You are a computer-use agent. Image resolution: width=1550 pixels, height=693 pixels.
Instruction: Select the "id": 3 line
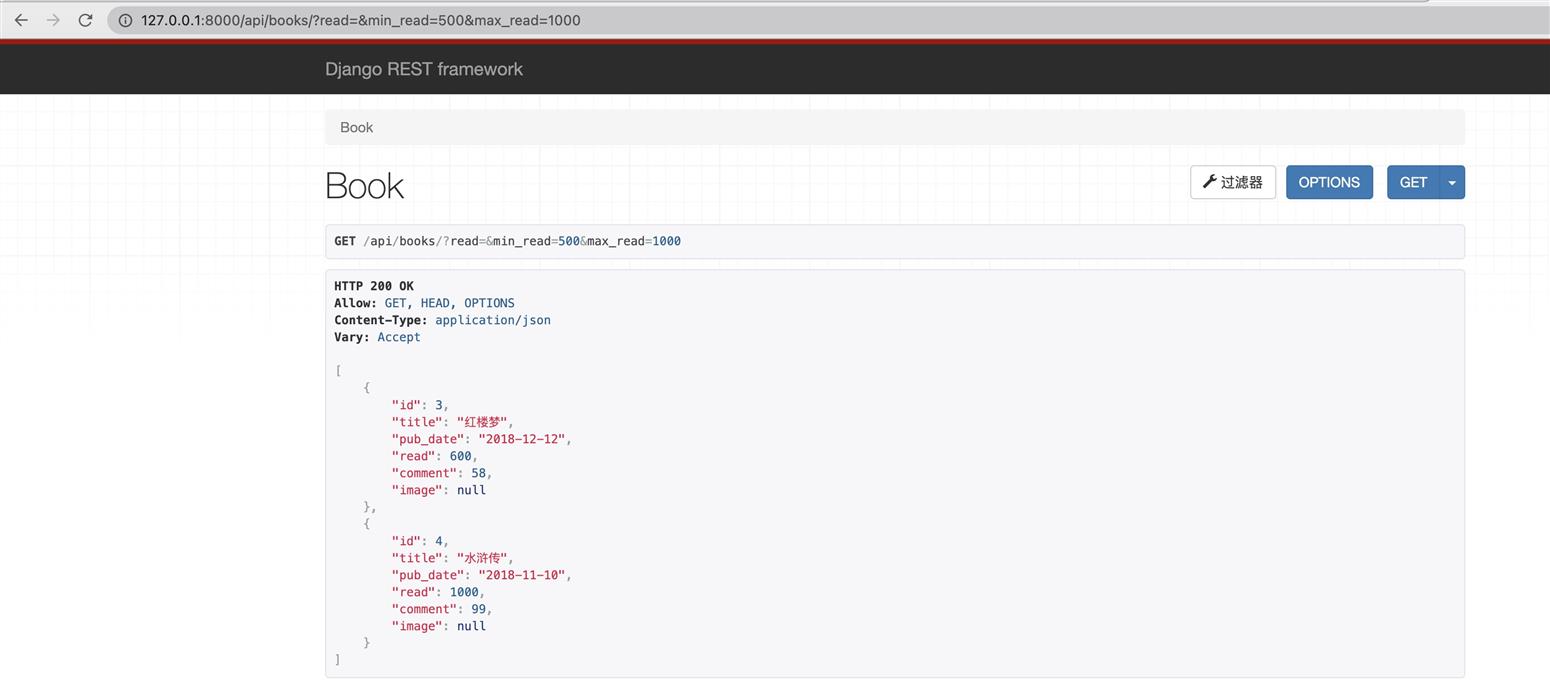(420, 405)
